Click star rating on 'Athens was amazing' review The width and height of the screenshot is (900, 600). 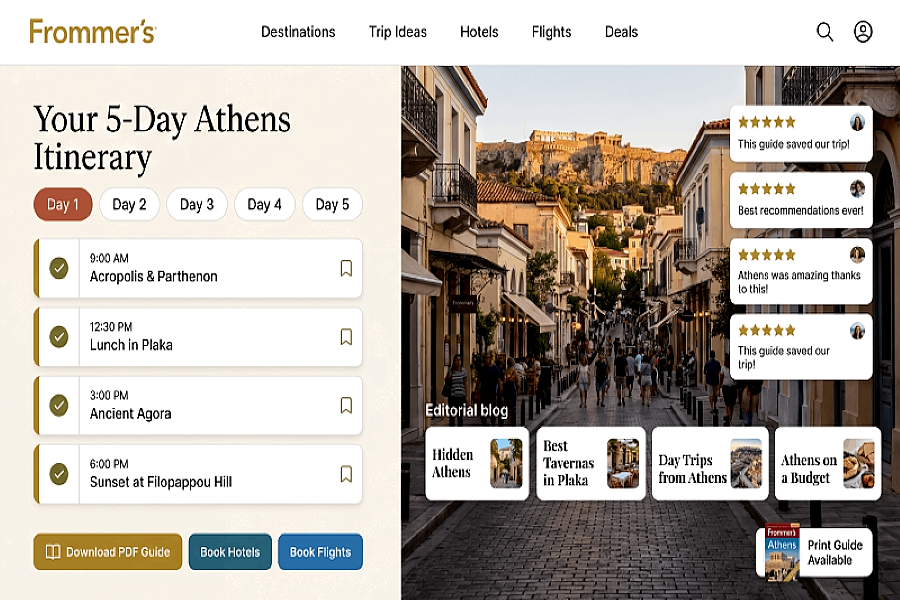point(767,255)
